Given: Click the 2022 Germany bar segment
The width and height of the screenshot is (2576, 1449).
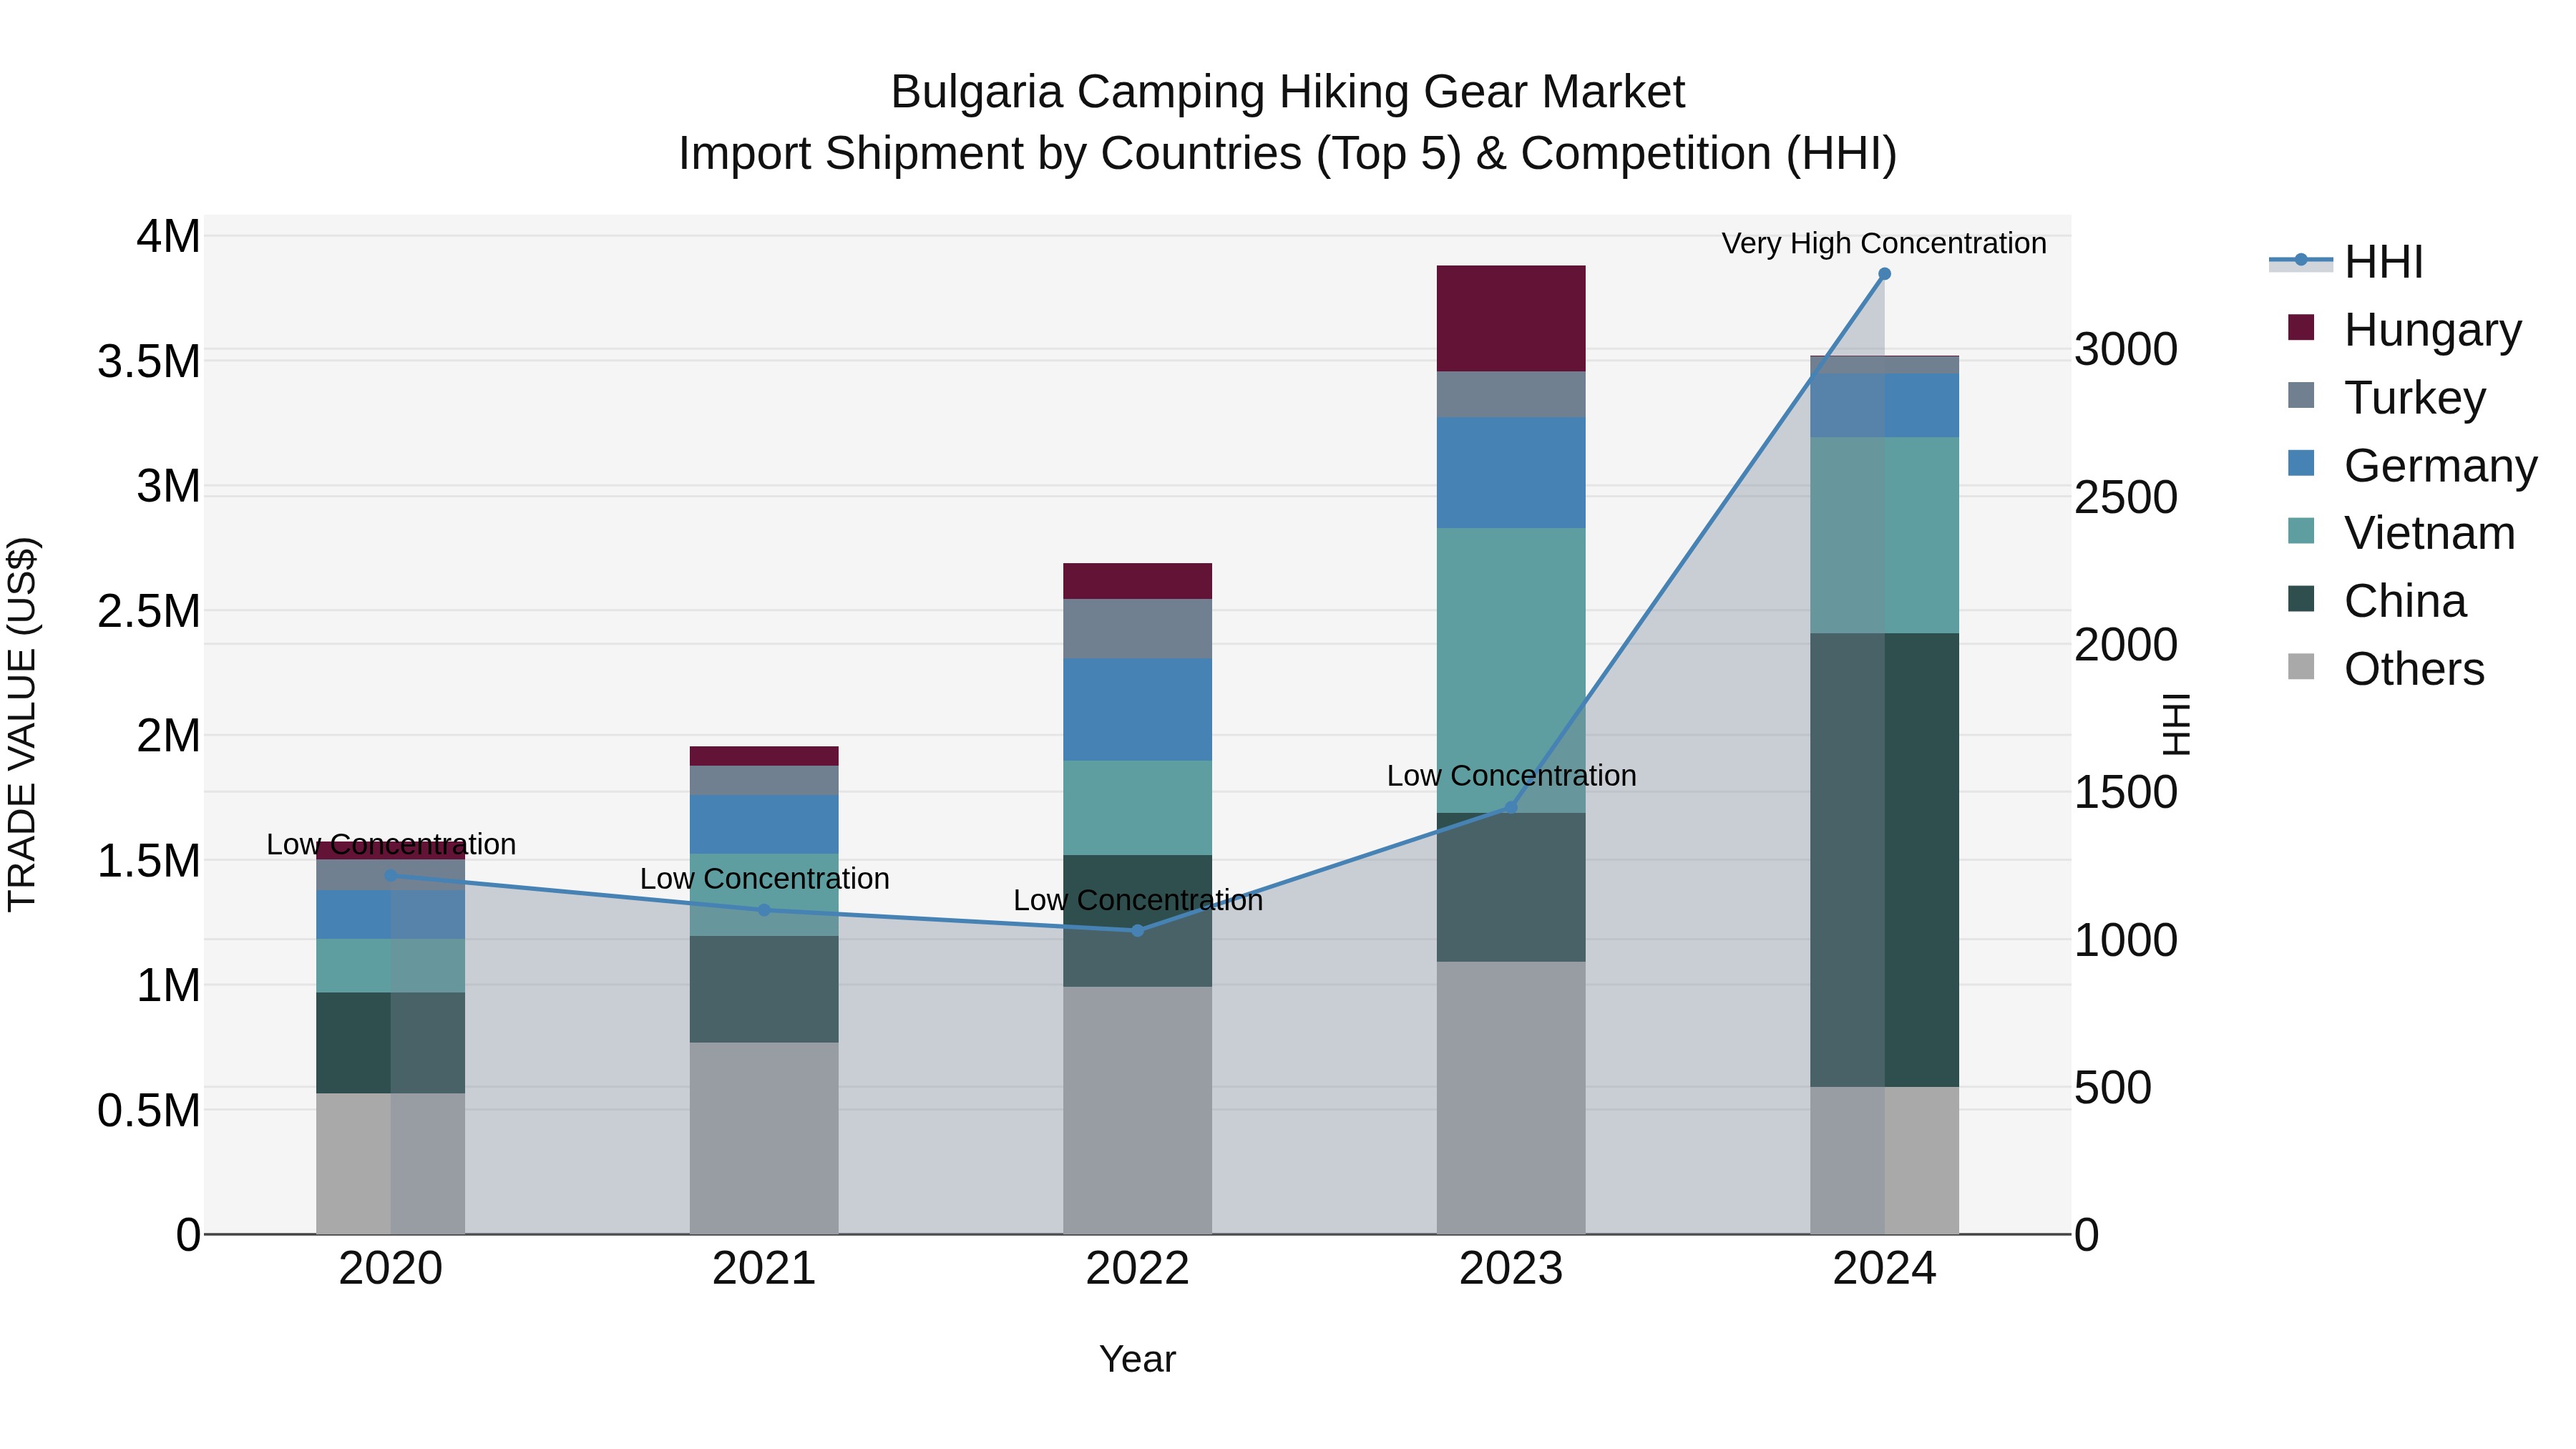Looking at the screenshot, I should point(1138,710).
